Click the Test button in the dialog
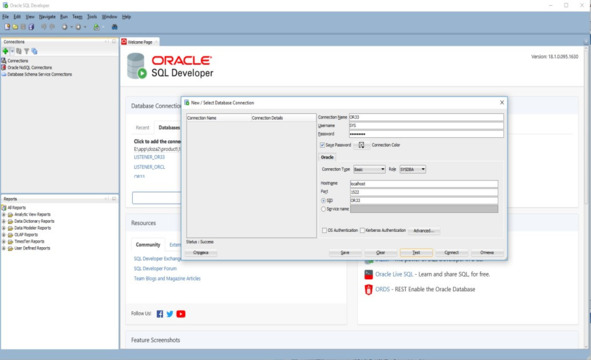Viewport: 591px width, 360px height. pyautogui.click(x=416, y=253)
